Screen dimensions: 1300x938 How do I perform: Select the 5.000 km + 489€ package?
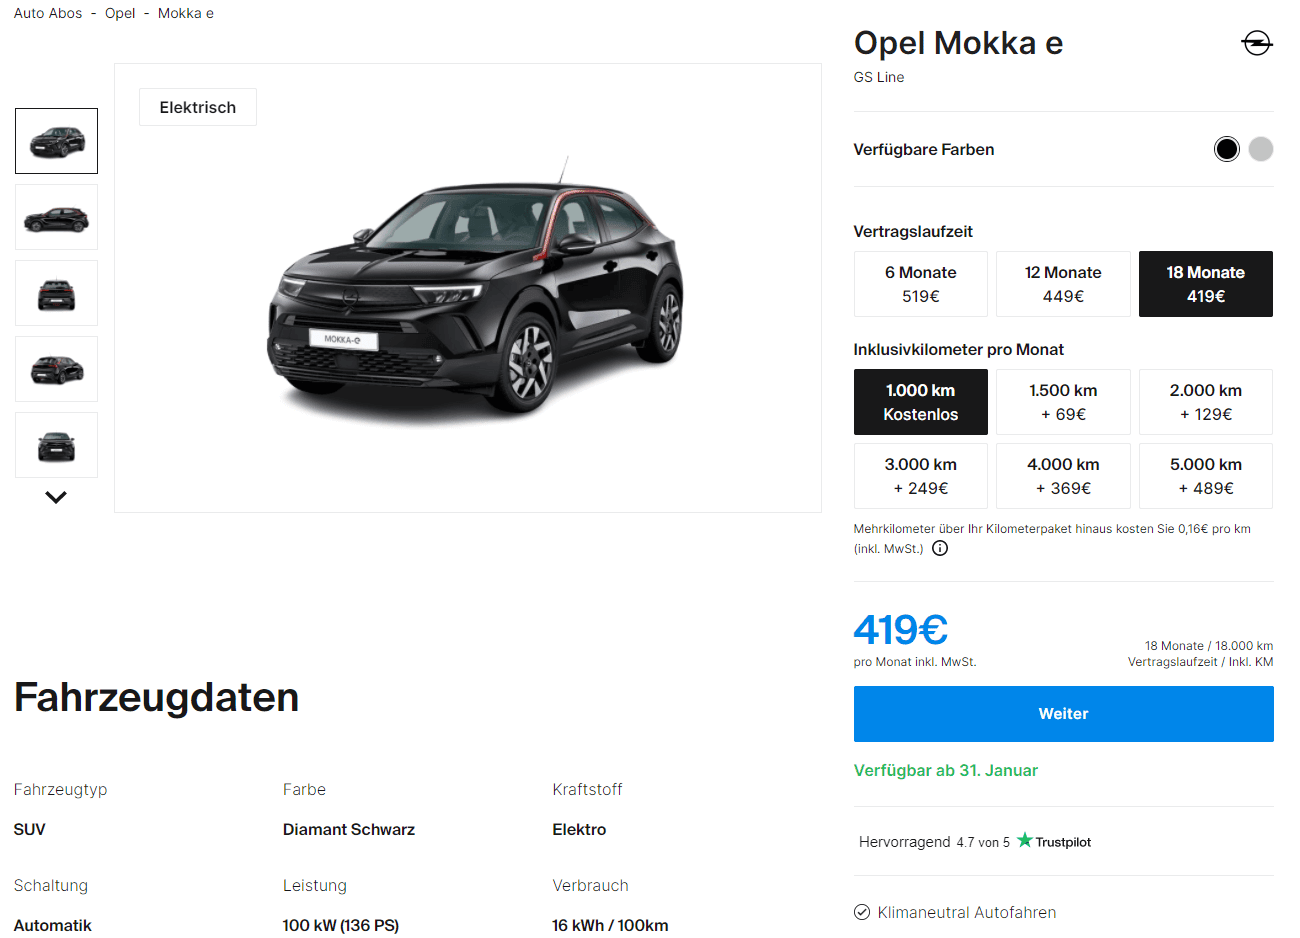(x=1206, y=476)
